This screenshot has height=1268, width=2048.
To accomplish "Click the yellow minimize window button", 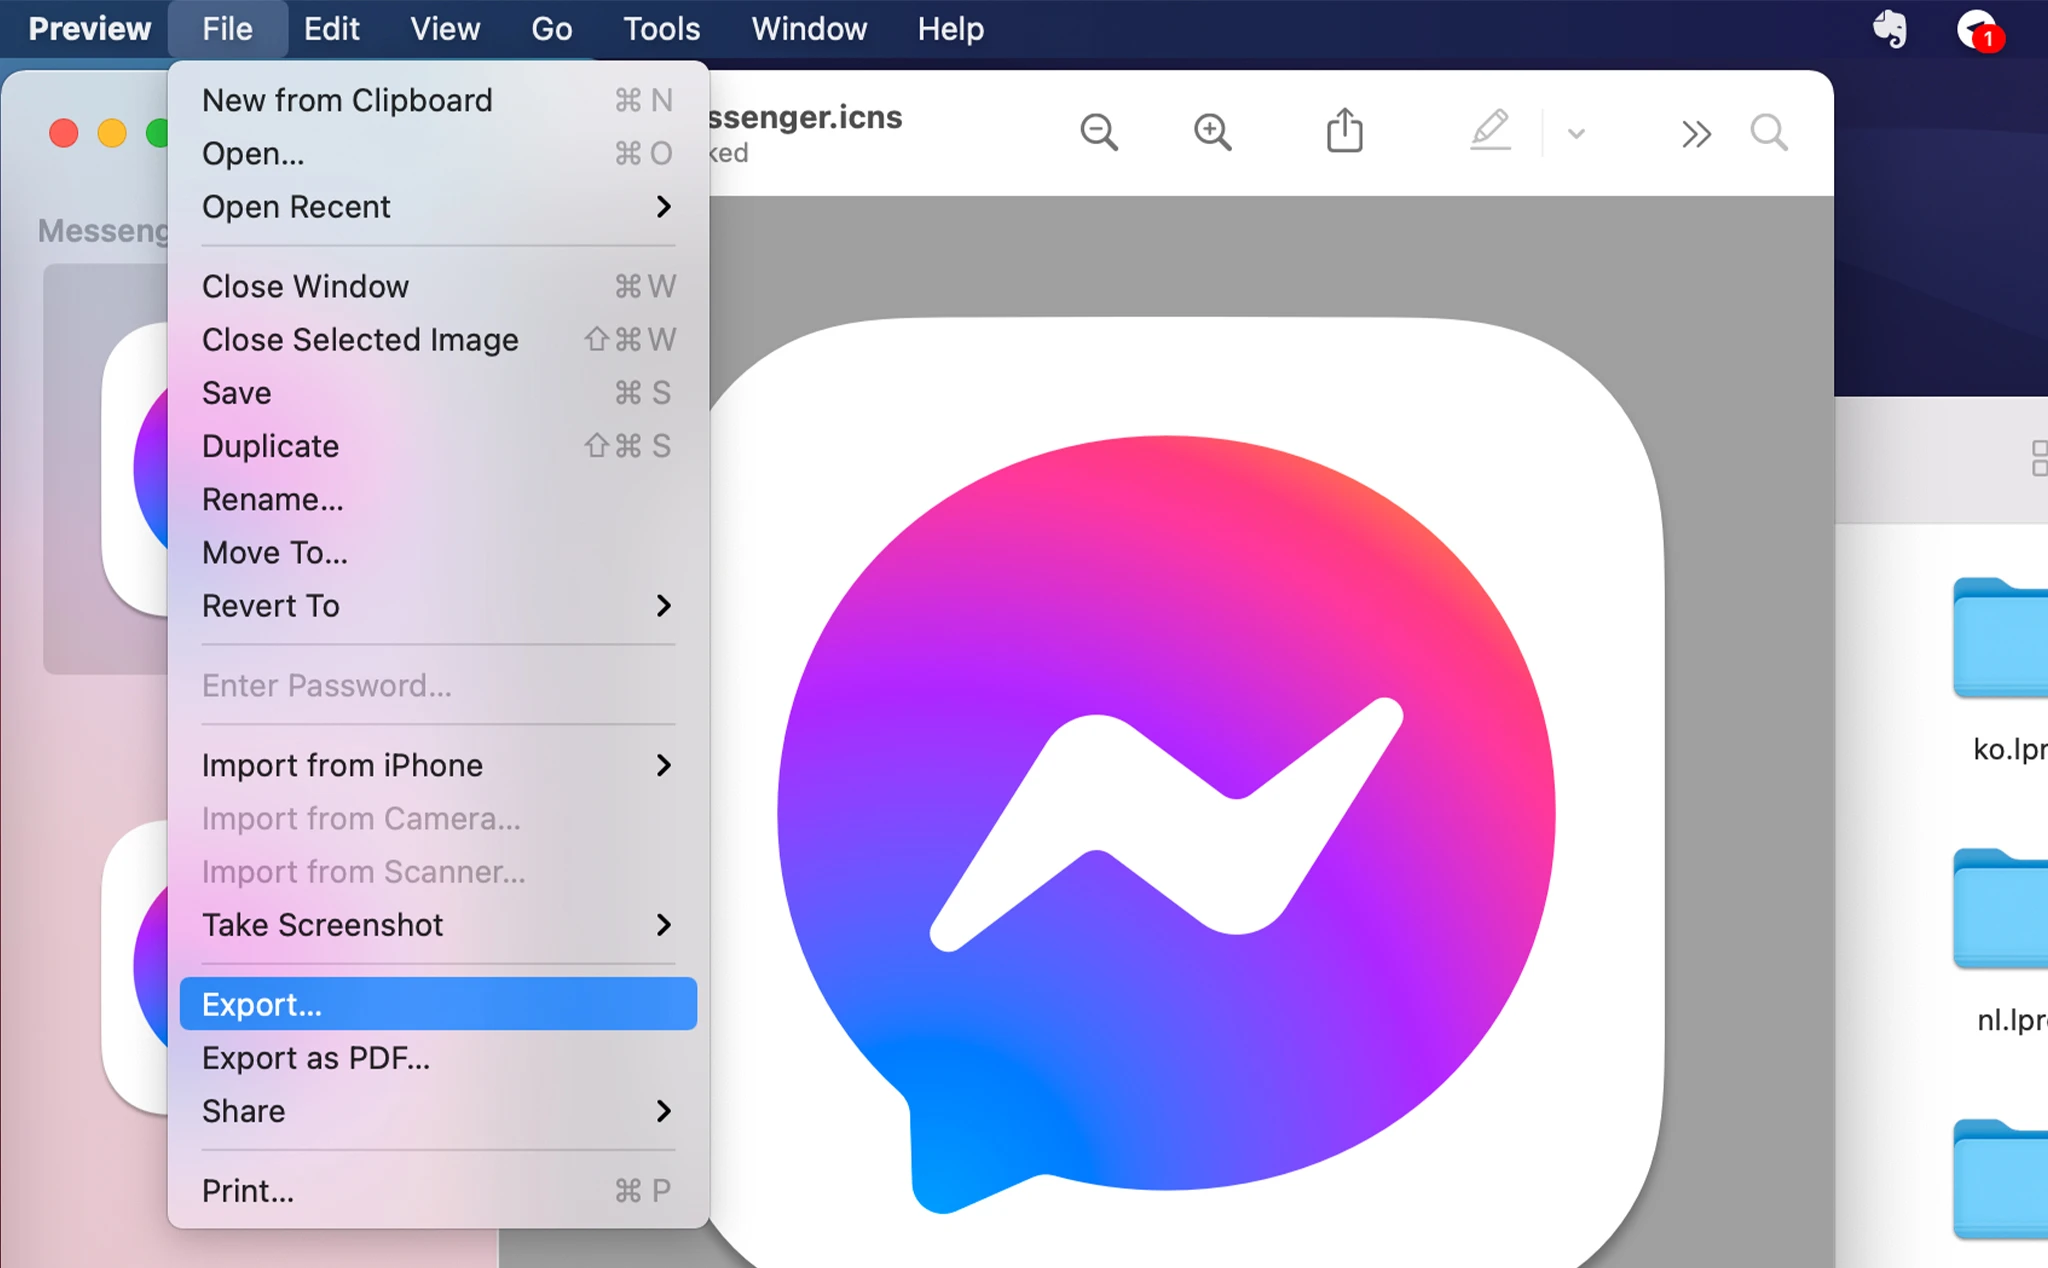I will tap(112, 133).
